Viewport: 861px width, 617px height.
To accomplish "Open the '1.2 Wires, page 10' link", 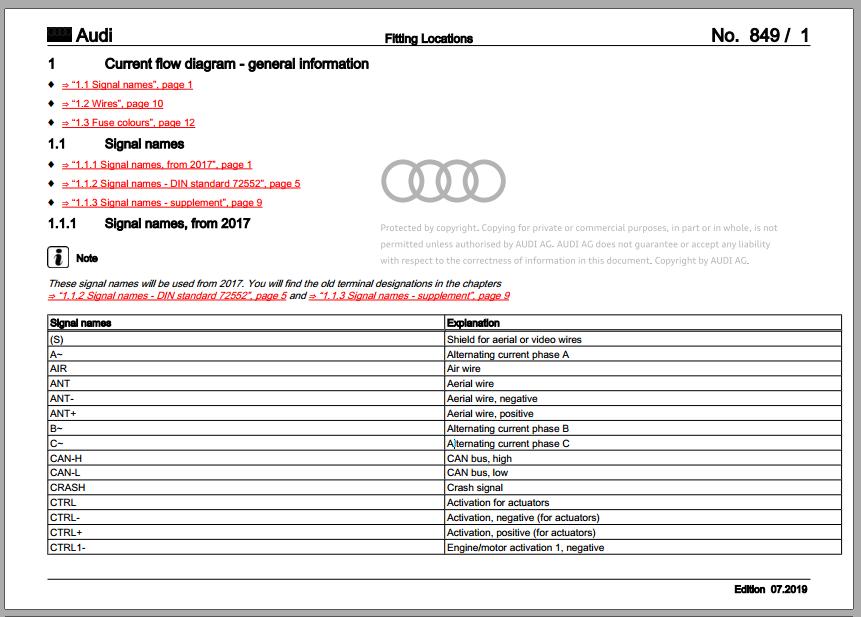I will pyautogui.click(x=112, y=104).
